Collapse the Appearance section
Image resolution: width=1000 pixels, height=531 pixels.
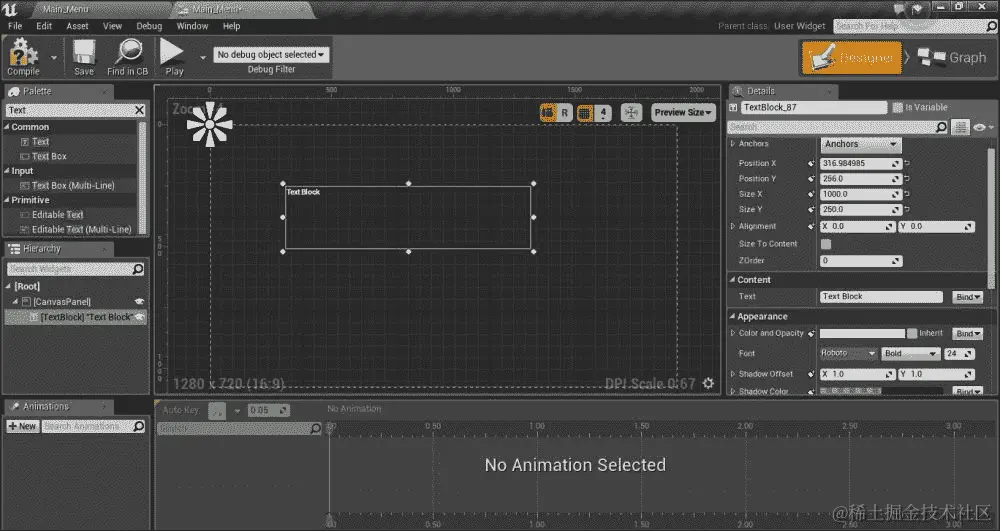coord(733,316)
